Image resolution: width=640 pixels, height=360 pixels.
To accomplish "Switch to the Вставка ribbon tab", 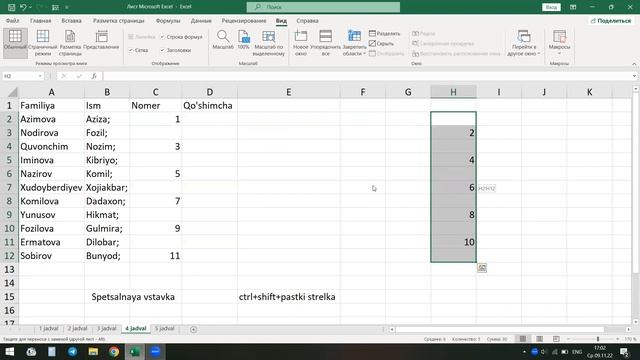I will click(x=71, y=21).
